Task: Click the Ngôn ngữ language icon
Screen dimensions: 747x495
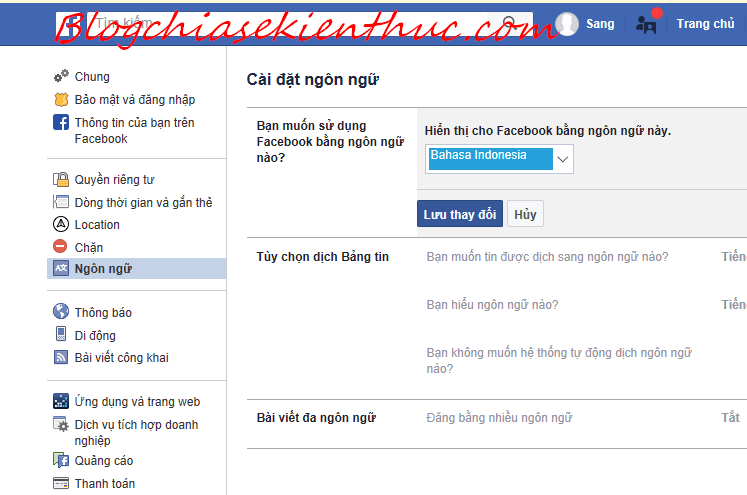Action: (x=61, y=268)
